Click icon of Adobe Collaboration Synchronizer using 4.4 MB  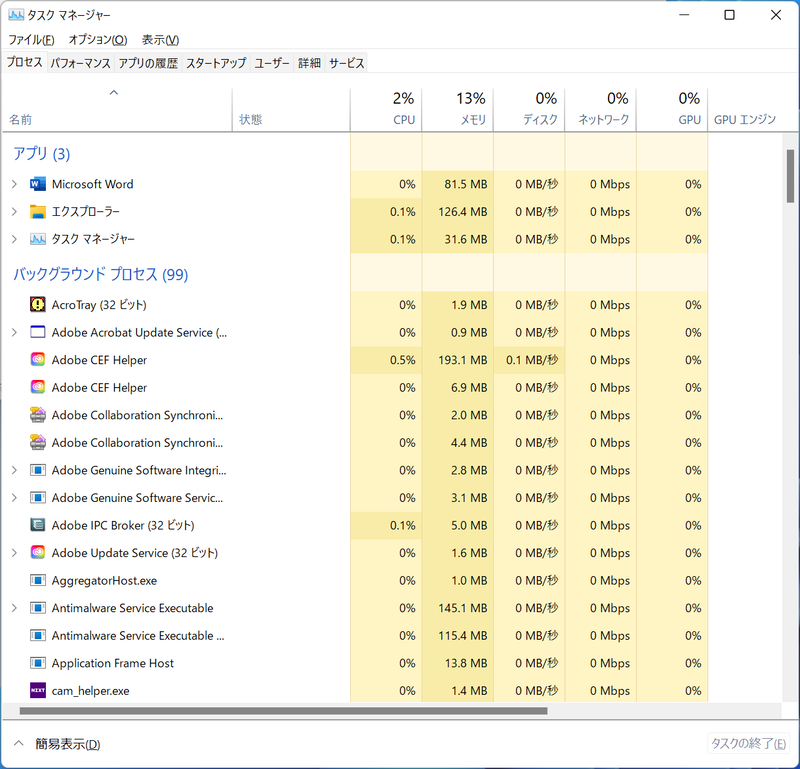coord(38,442)
